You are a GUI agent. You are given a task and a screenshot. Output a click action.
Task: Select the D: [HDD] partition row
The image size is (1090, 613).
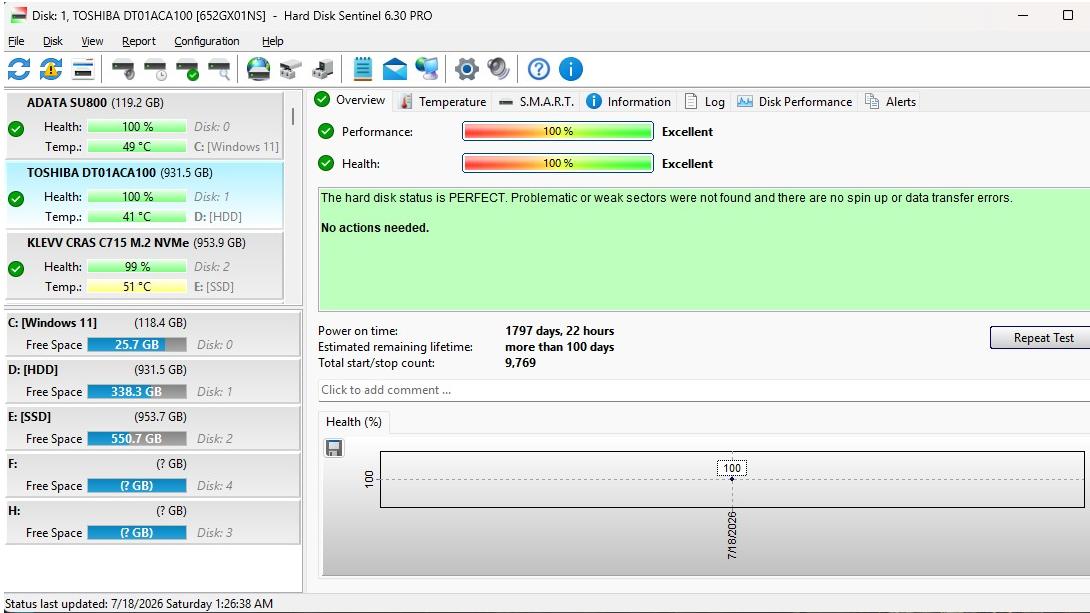click(152, 381)
